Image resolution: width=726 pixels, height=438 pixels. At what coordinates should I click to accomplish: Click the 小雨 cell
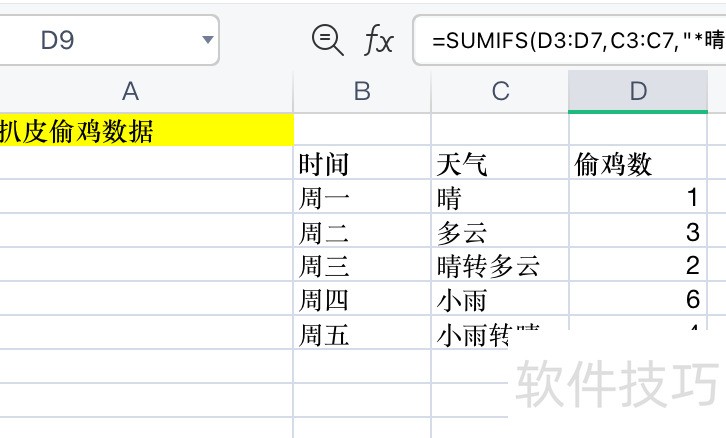pyautogui.click(x=500, y=299)
